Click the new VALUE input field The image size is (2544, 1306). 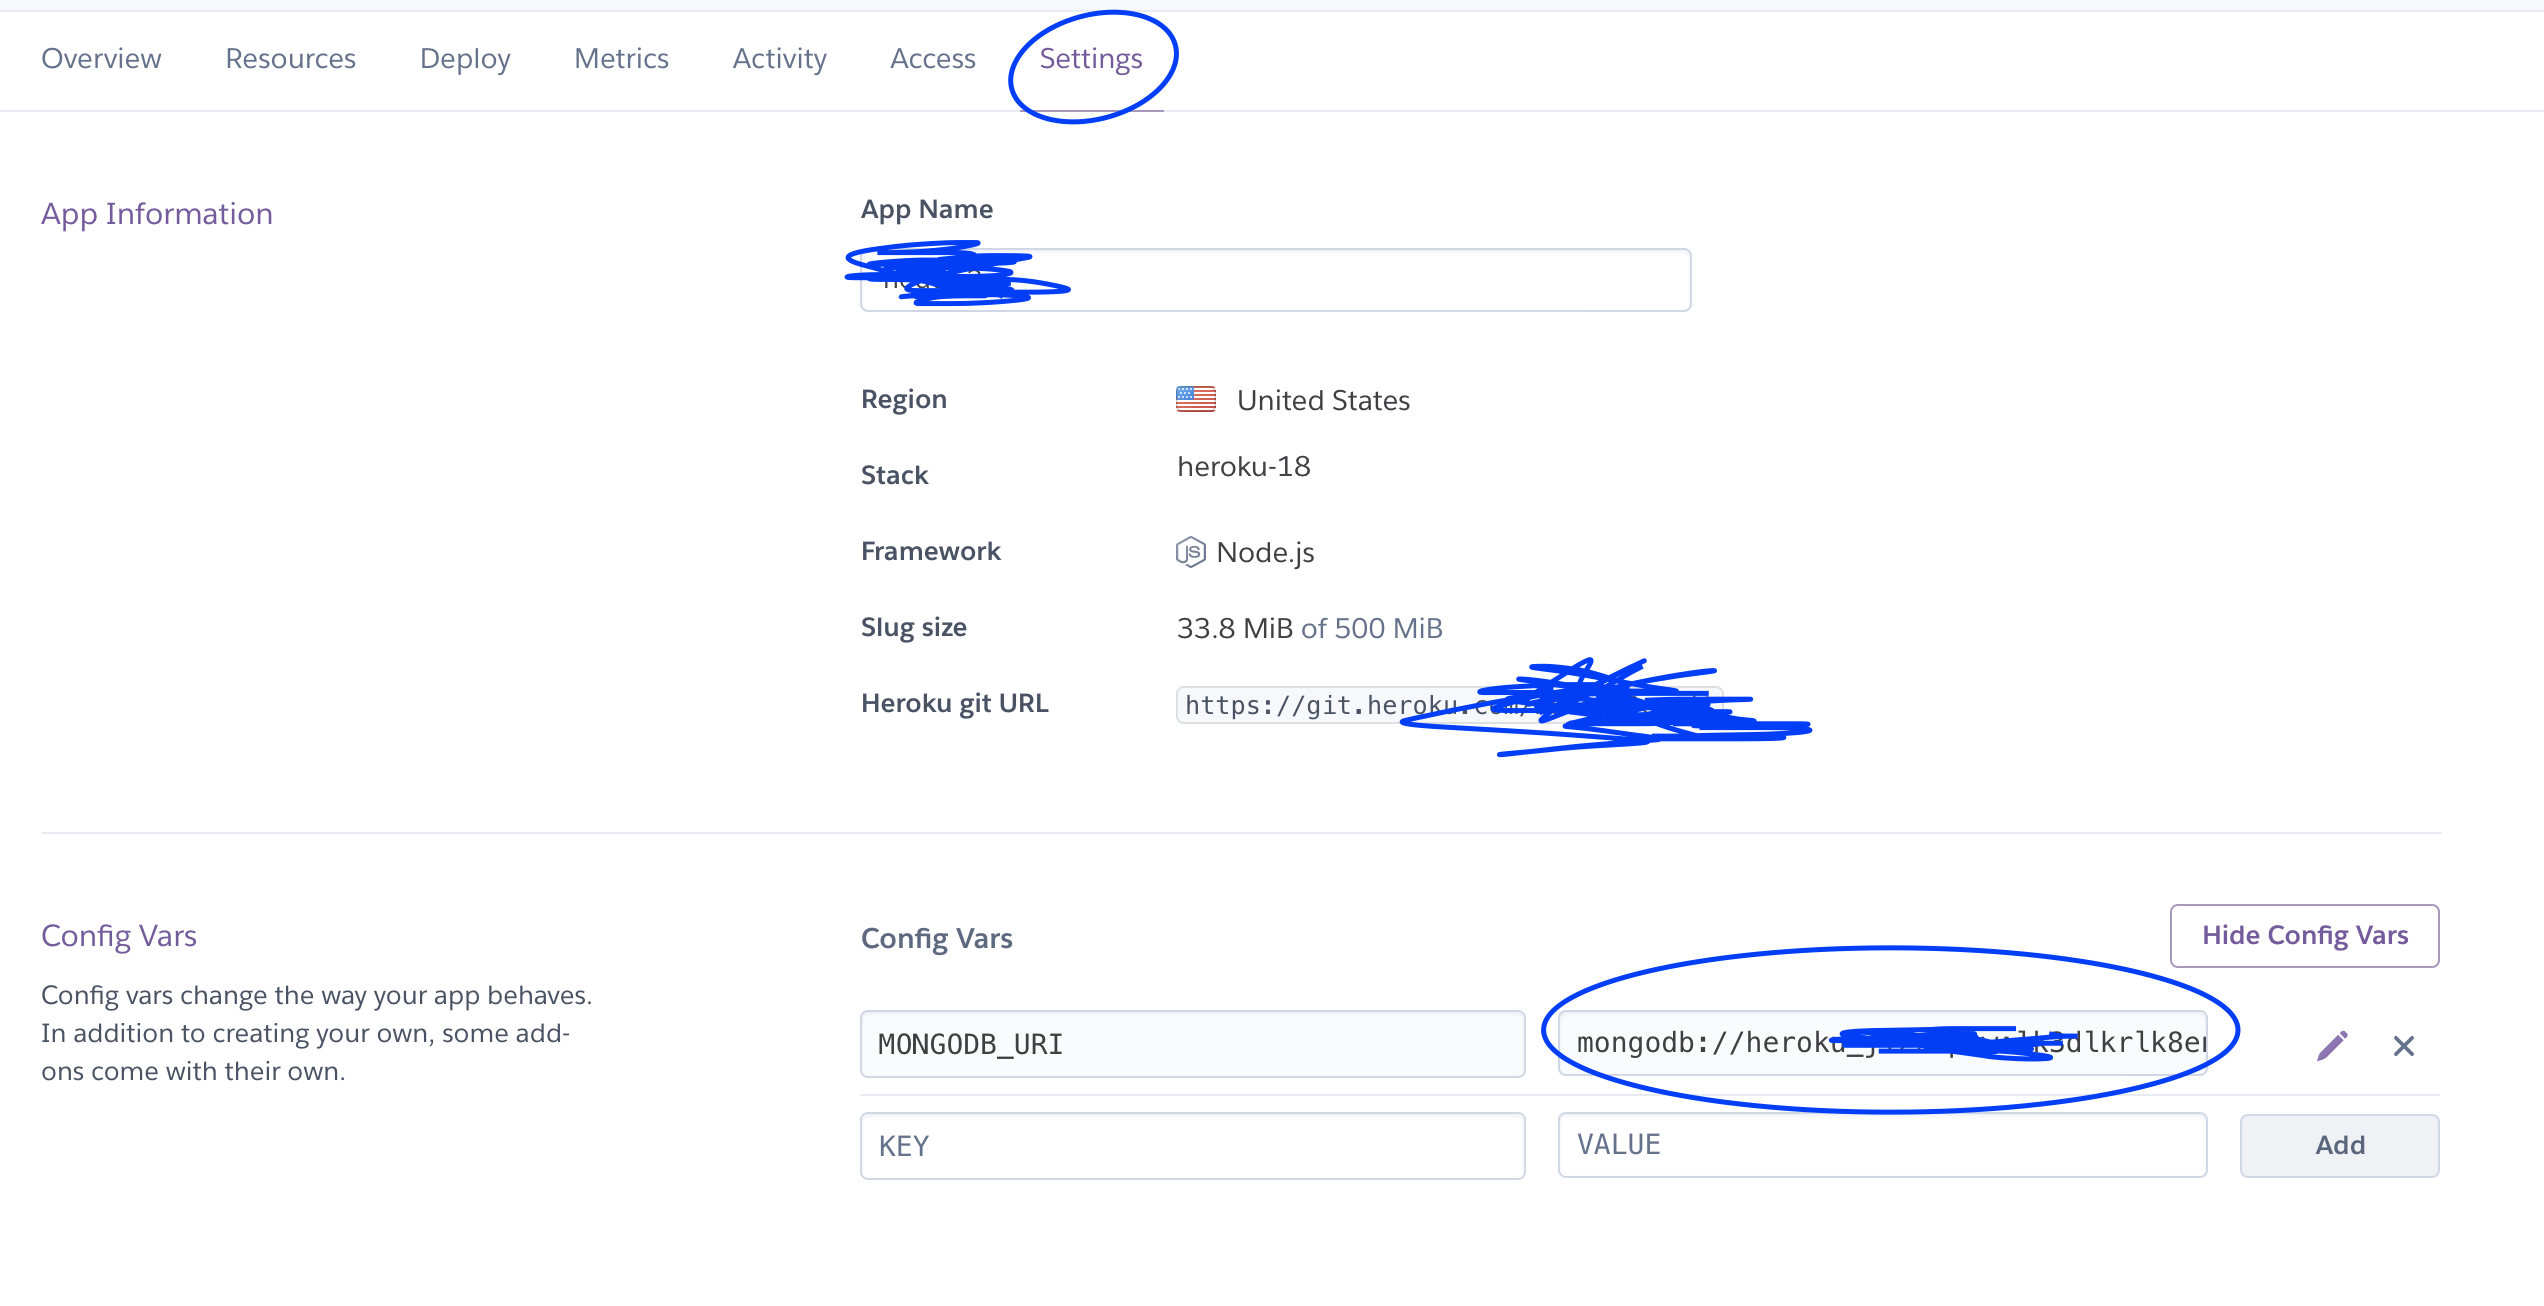tap(1882, 1145)
